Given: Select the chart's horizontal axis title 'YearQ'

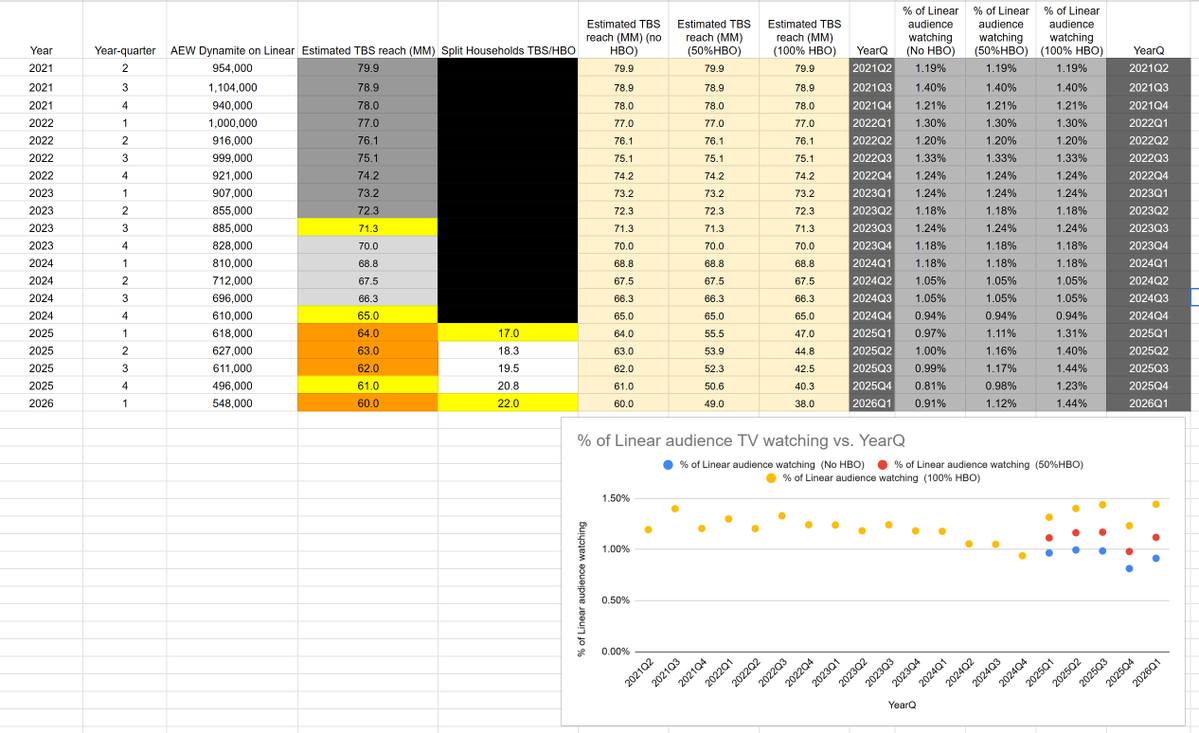Looking at the screenshot, I should 902,705.
